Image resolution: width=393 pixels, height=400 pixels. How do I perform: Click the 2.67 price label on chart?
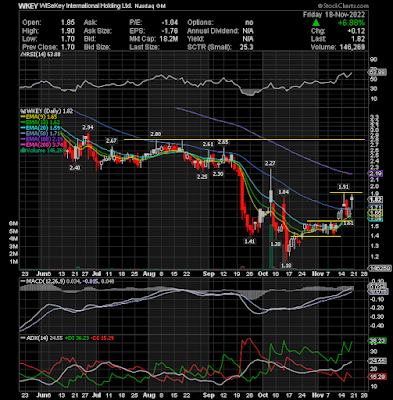pyautogui.click(x=111, y=141)
